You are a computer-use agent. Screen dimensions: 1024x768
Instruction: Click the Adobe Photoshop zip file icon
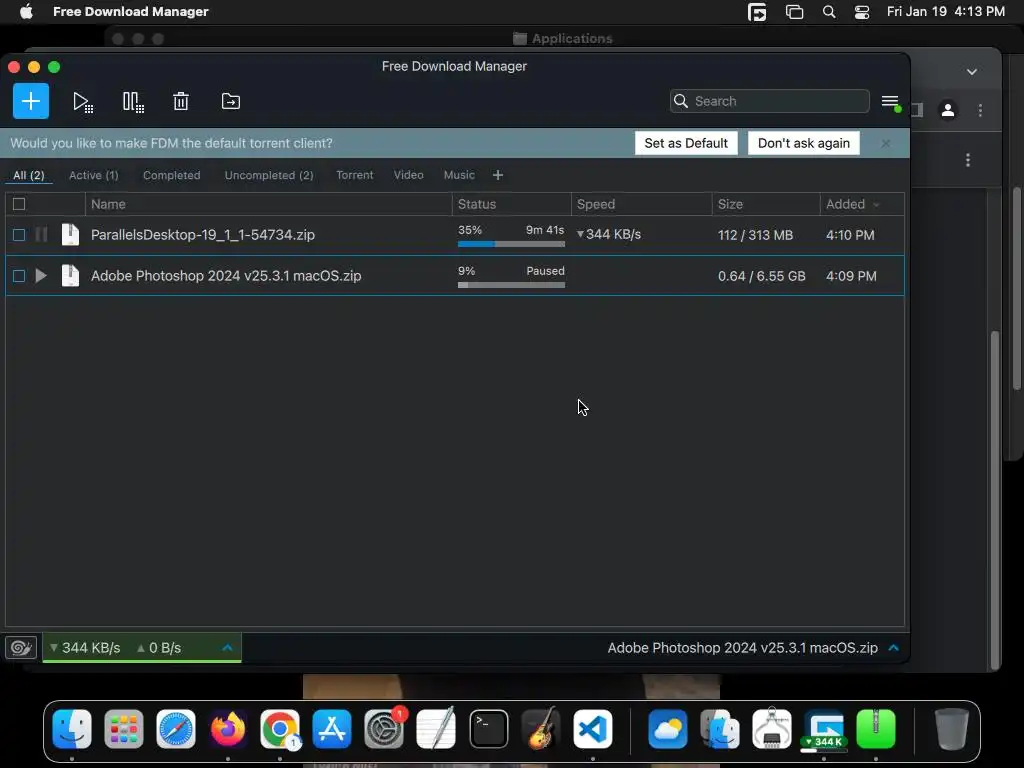[x=70, y=276]
